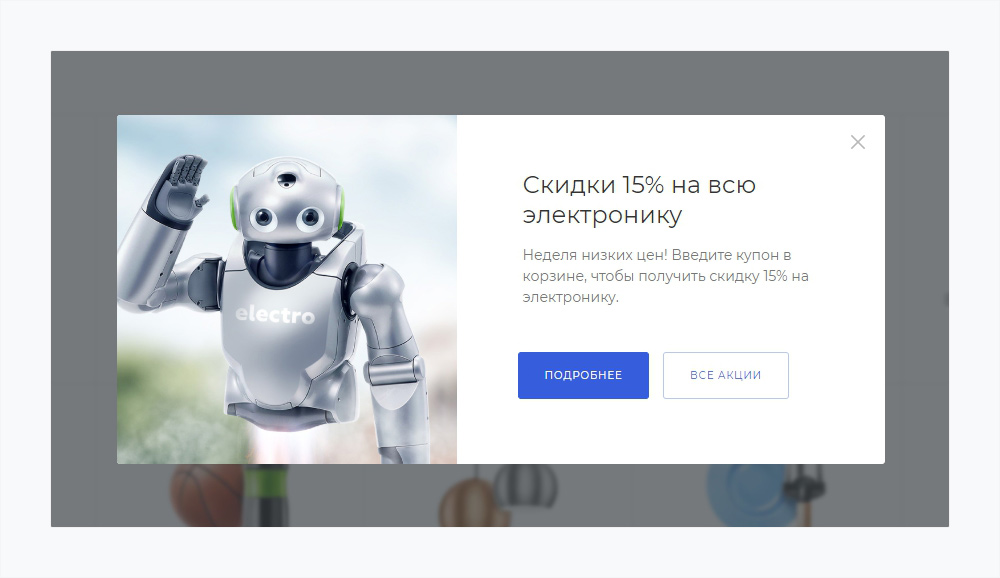
Task: Click dark overlay right of the popup
Action: [916, 289]
